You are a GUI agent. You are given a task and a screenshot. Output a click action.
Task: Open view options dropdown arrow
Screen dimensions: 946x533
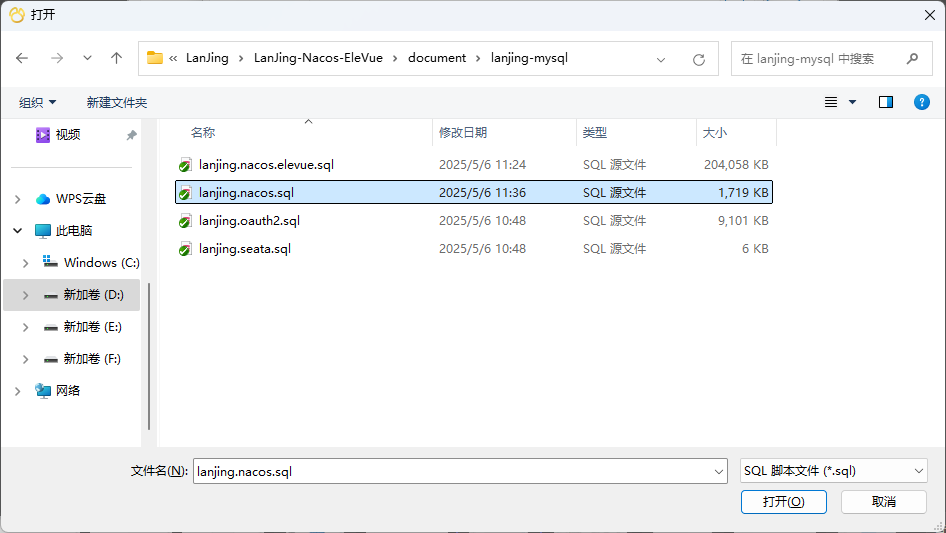(x=852, y=102)
